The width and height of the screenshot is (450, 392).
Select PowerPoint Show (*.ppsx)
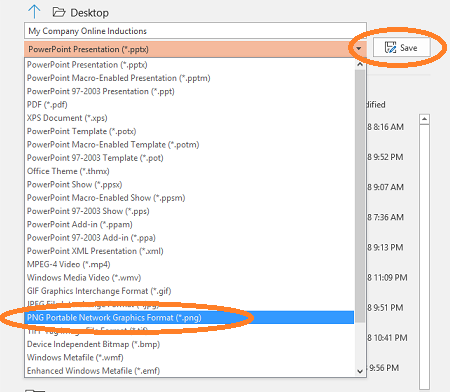[x=190, y=185]
